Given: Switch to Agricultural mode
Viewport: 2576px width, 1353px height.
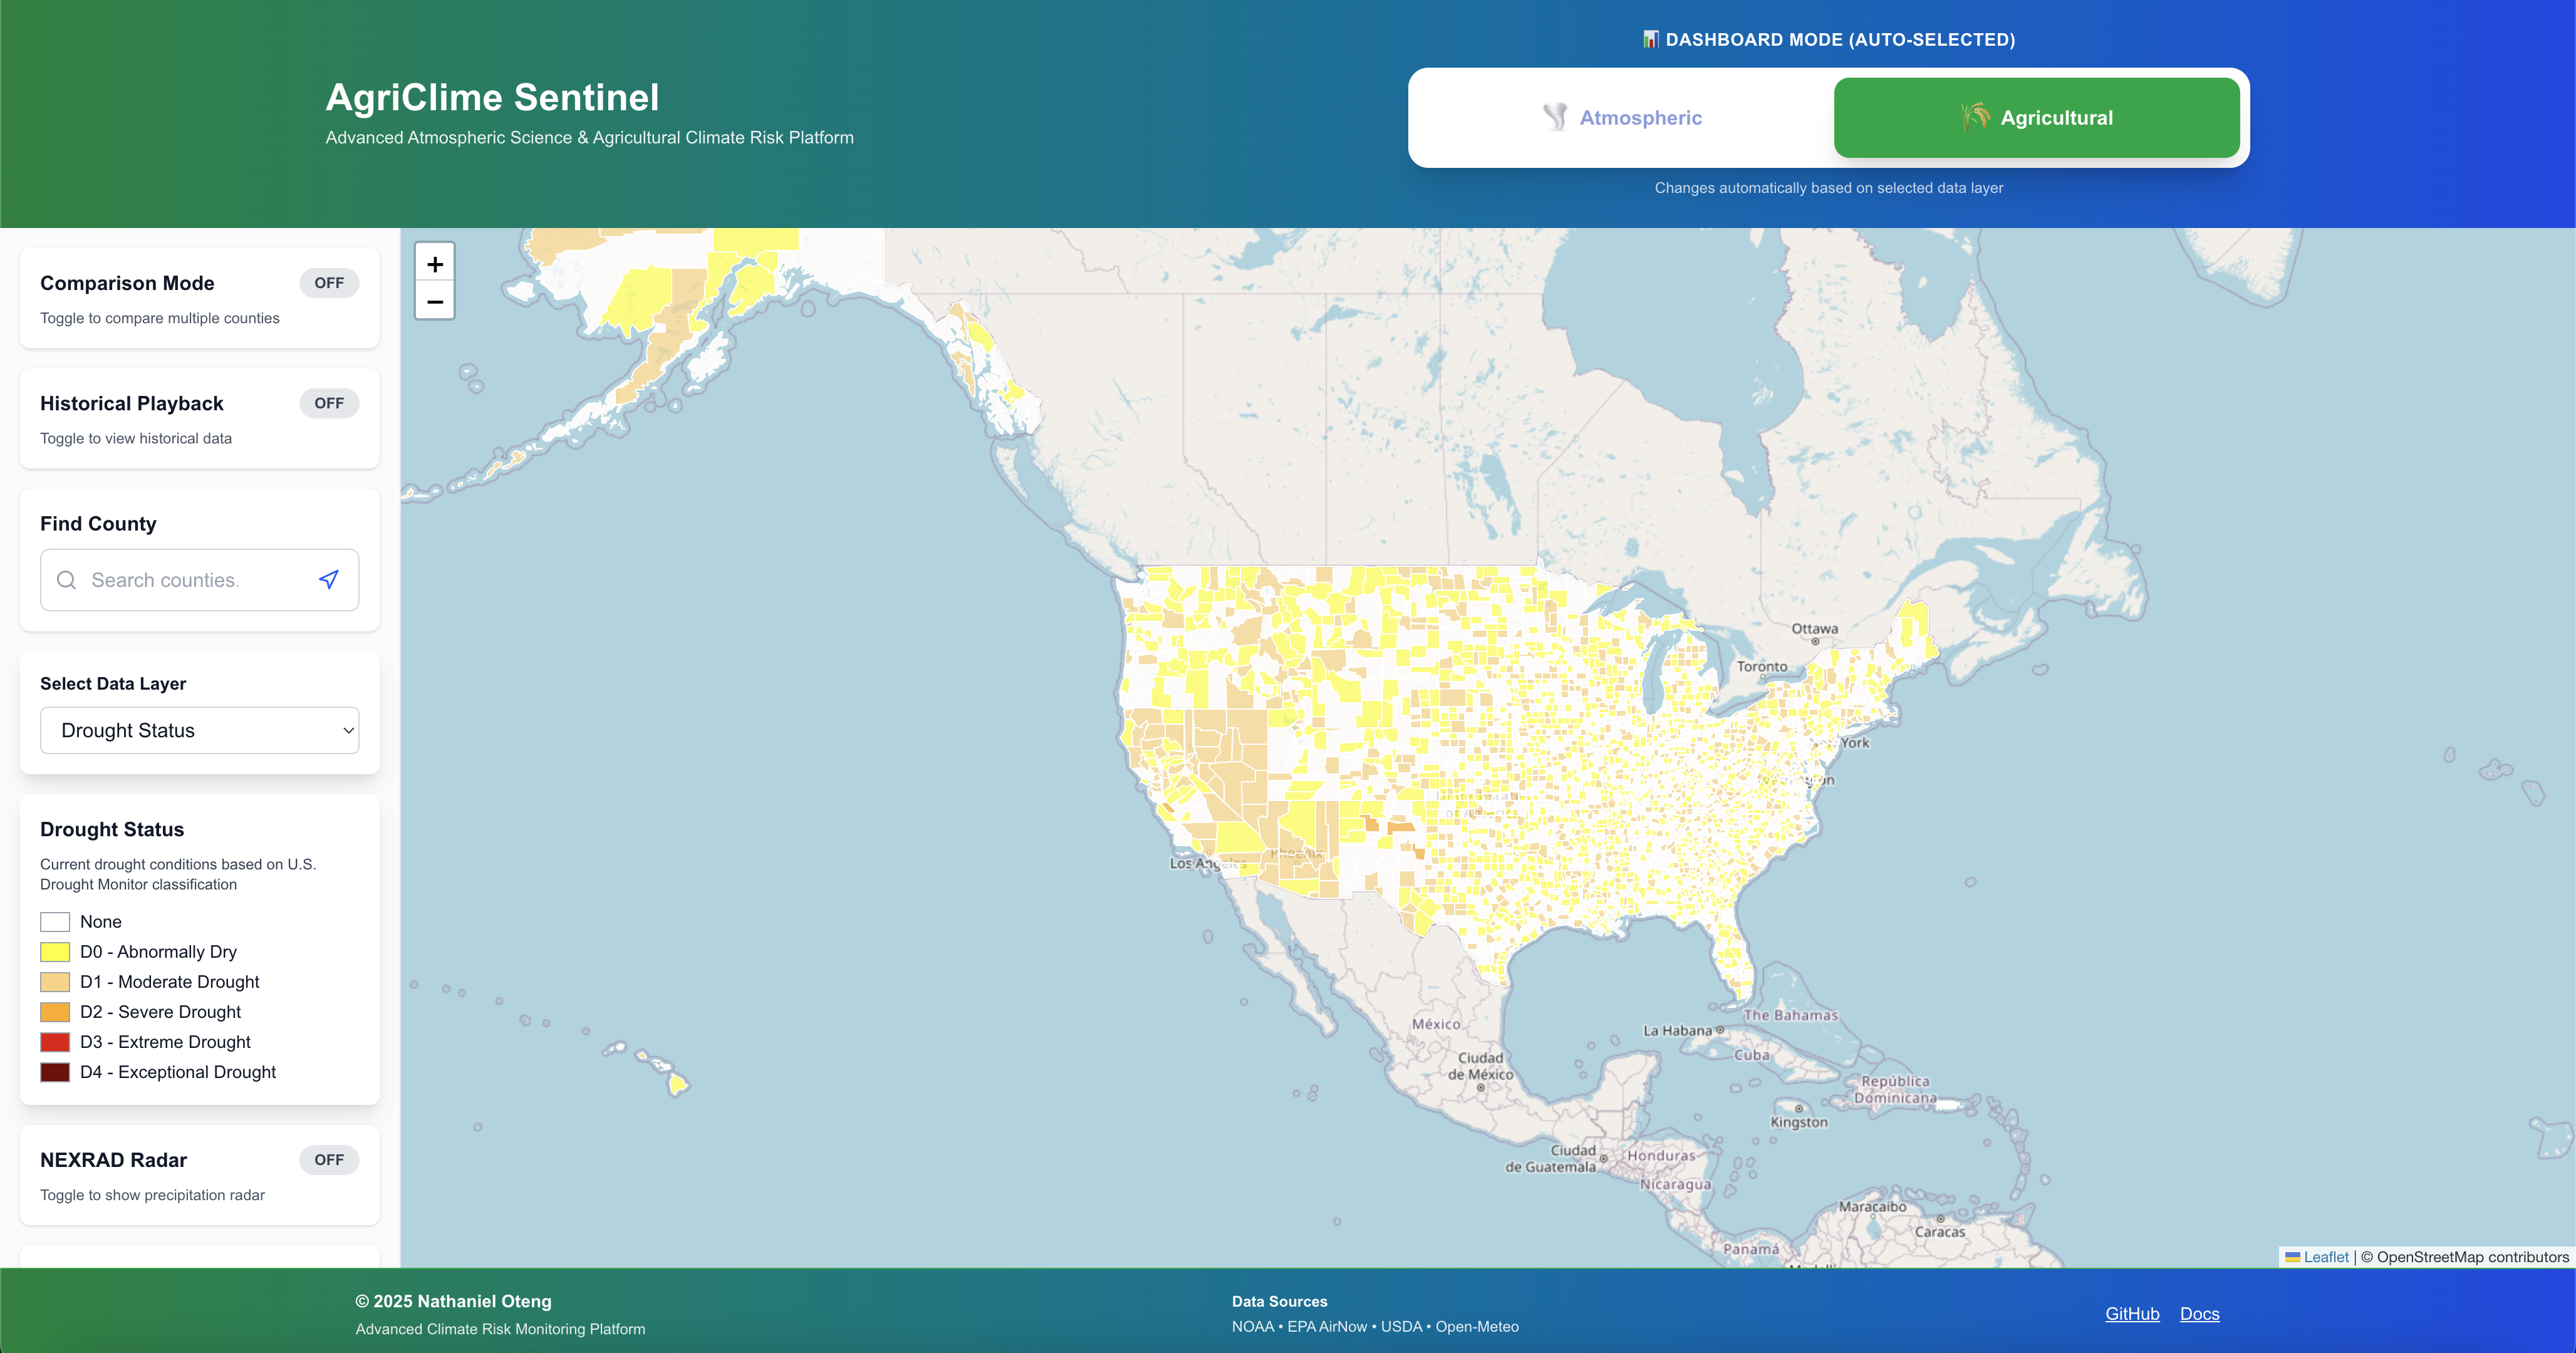Looking at the screenshot, I should pyautogui.click(x=2036, y=117).
